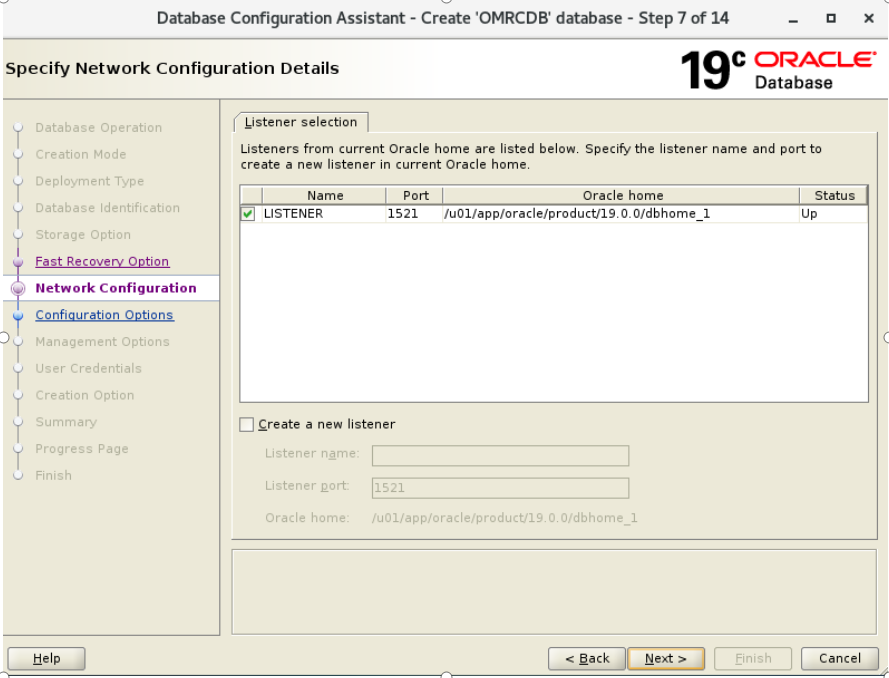Jump to Configuration Options step

(104, 315)
